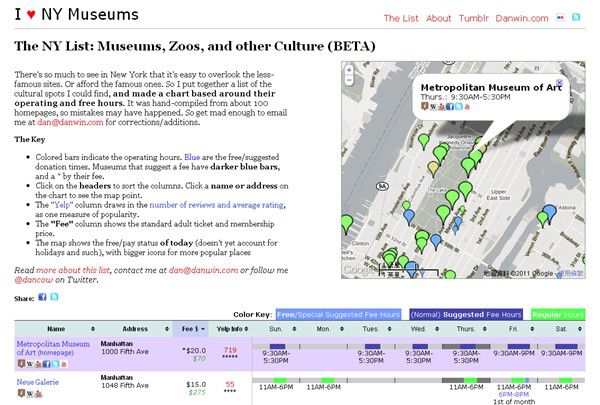Open Foursquare icon in the map popup

tap(424, 106)
